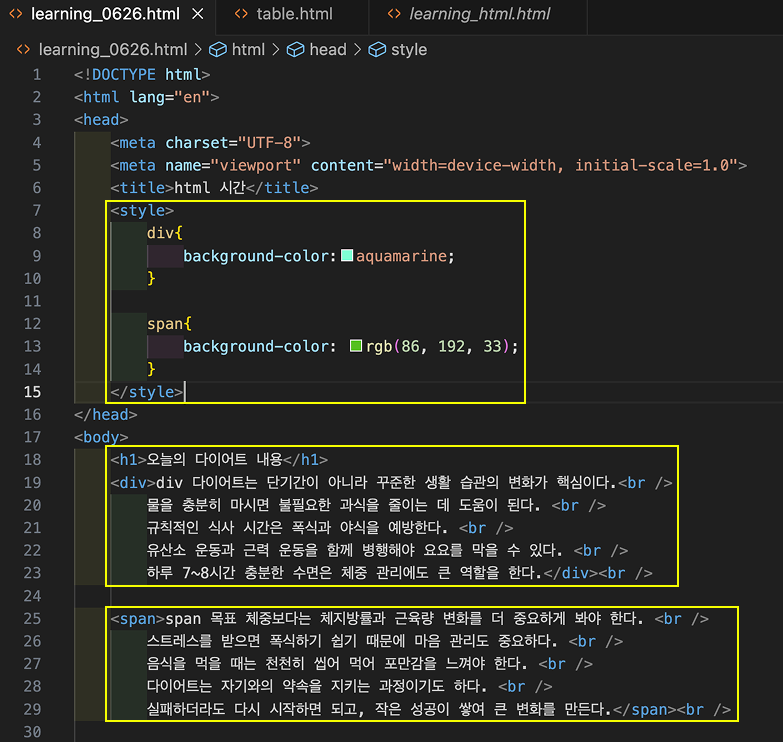Click the closing brace on line 14

tap(151, 370)
